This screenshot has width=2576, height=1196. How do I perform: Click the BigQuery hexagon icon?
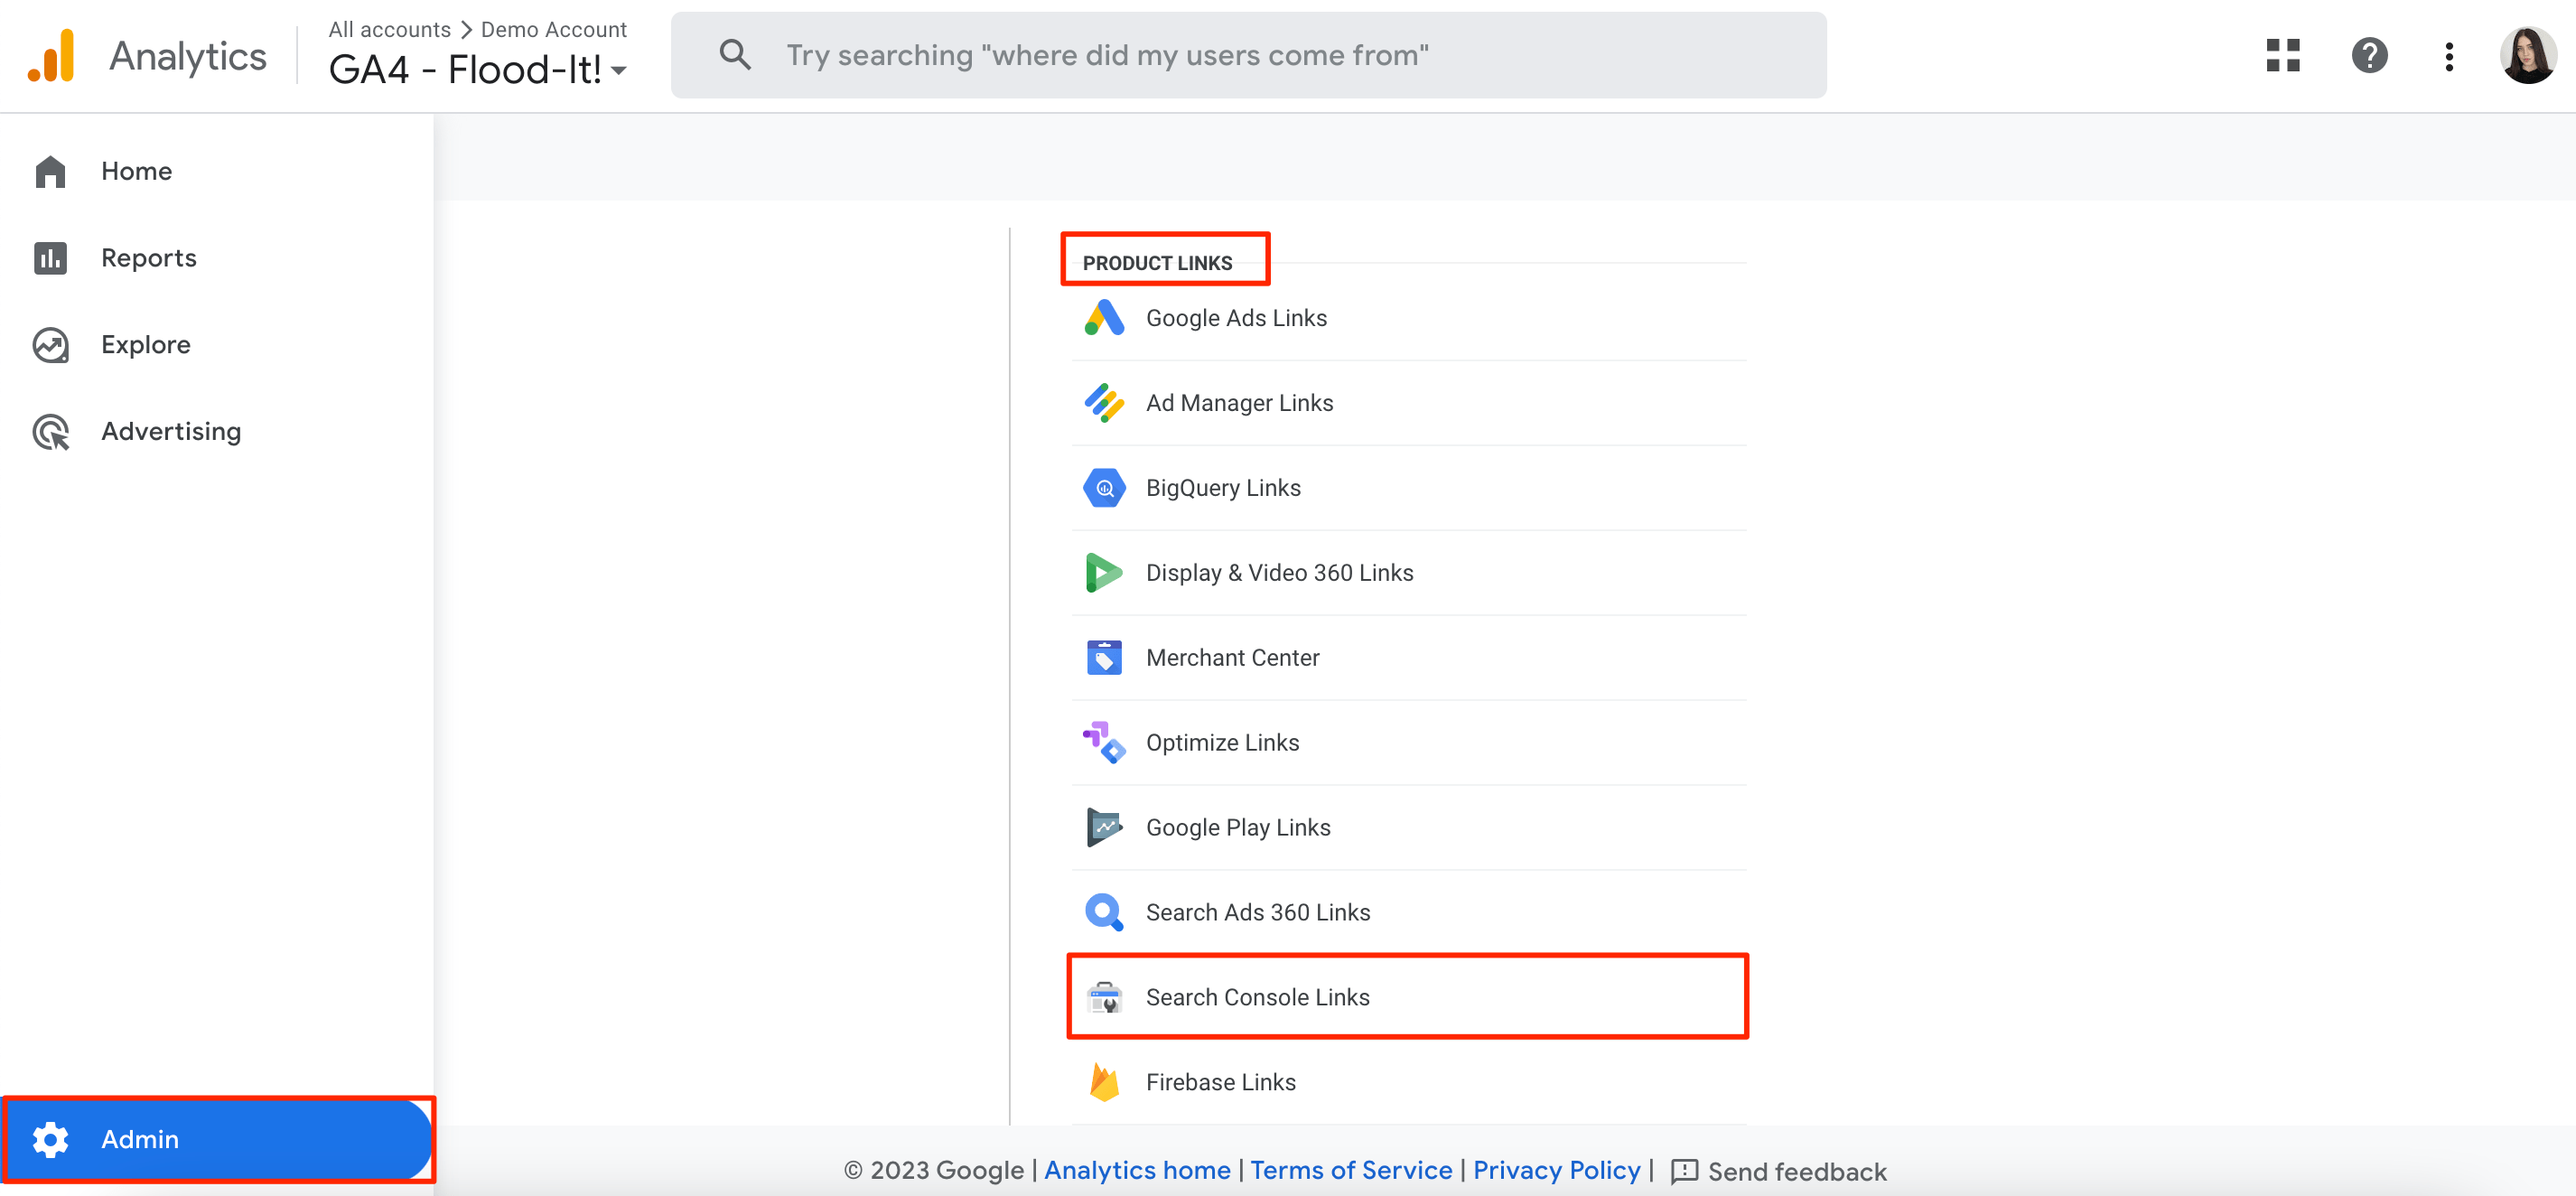pos(1104,488)
